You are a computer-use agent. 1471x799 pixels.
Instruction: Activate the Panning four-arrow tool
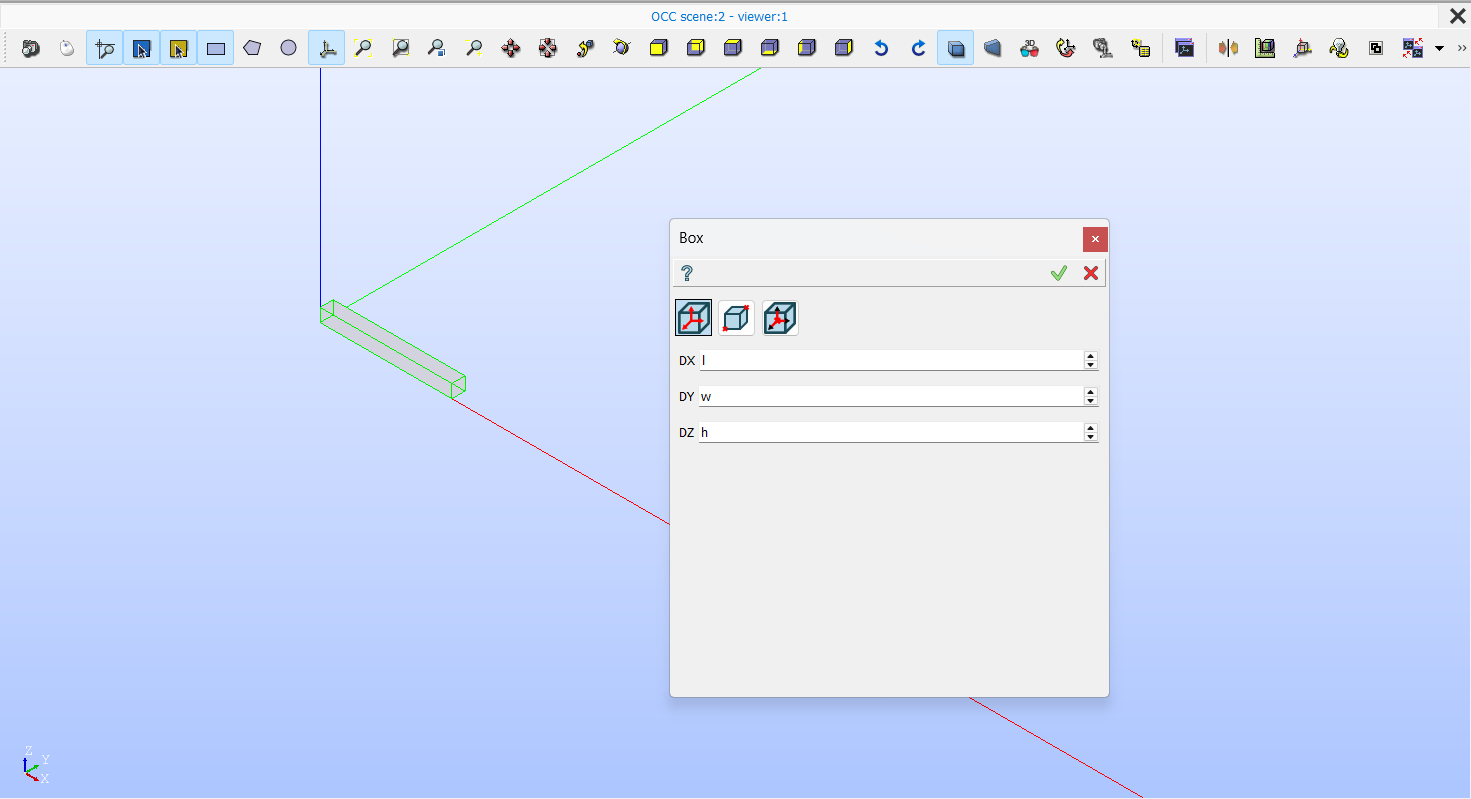(x=511, y=48)
